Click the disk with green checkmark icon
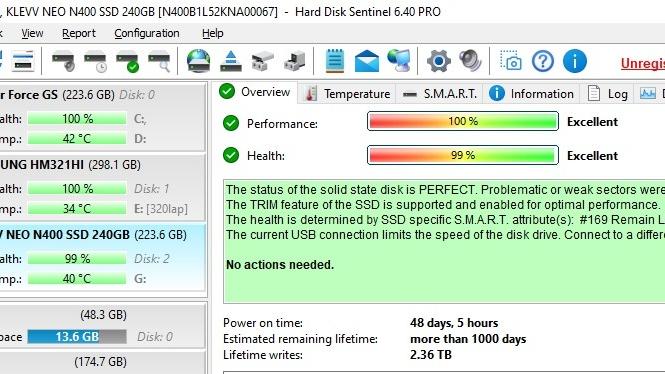Image resolution: width=665 pixels, height=374 pixels. pyautogui.click(x=128, y=61)
